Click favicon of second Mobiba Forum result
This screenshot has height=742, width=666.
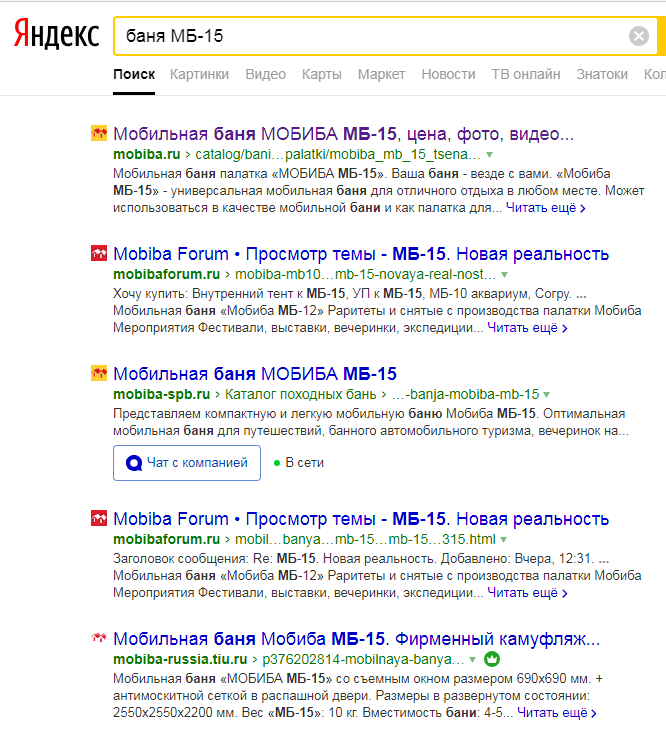(99, 519)
